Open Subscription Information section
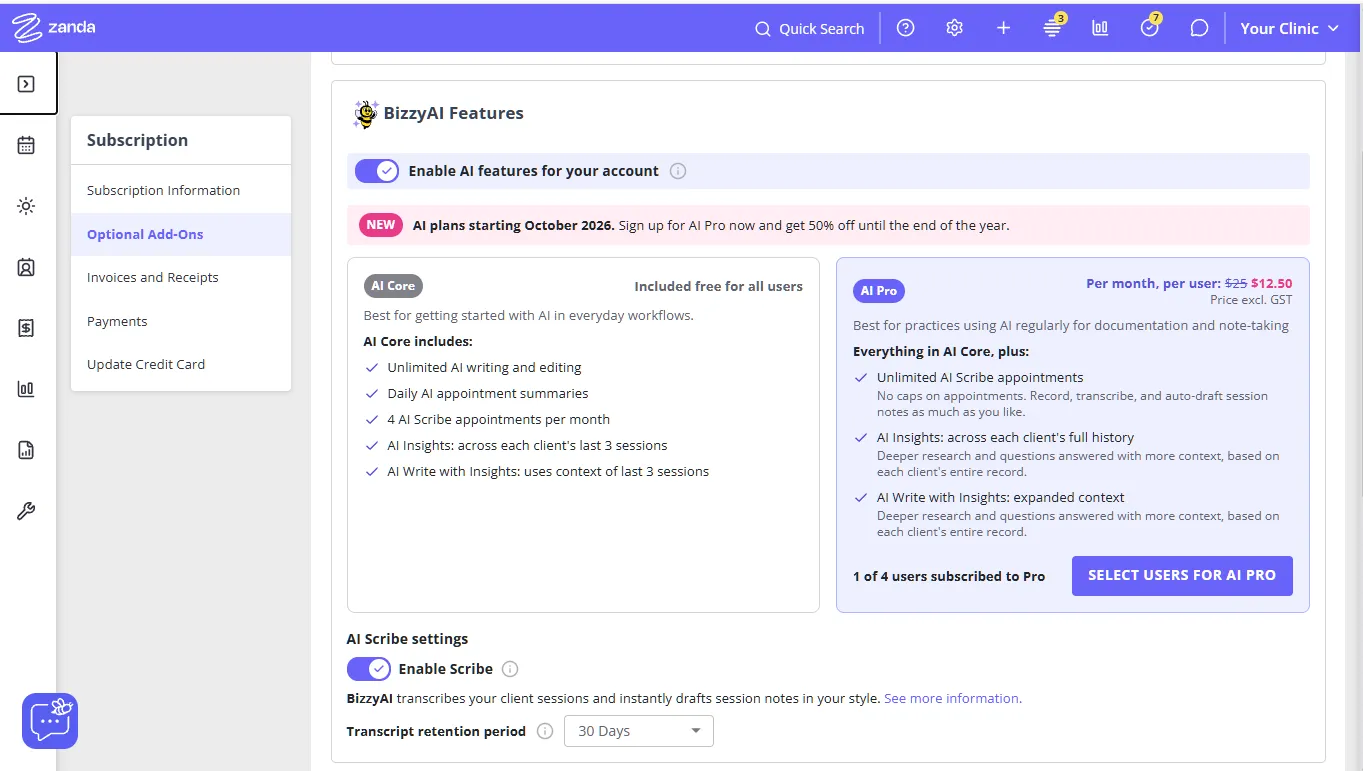Screen dimensions: 1363x771 click(x=181, y=190)
